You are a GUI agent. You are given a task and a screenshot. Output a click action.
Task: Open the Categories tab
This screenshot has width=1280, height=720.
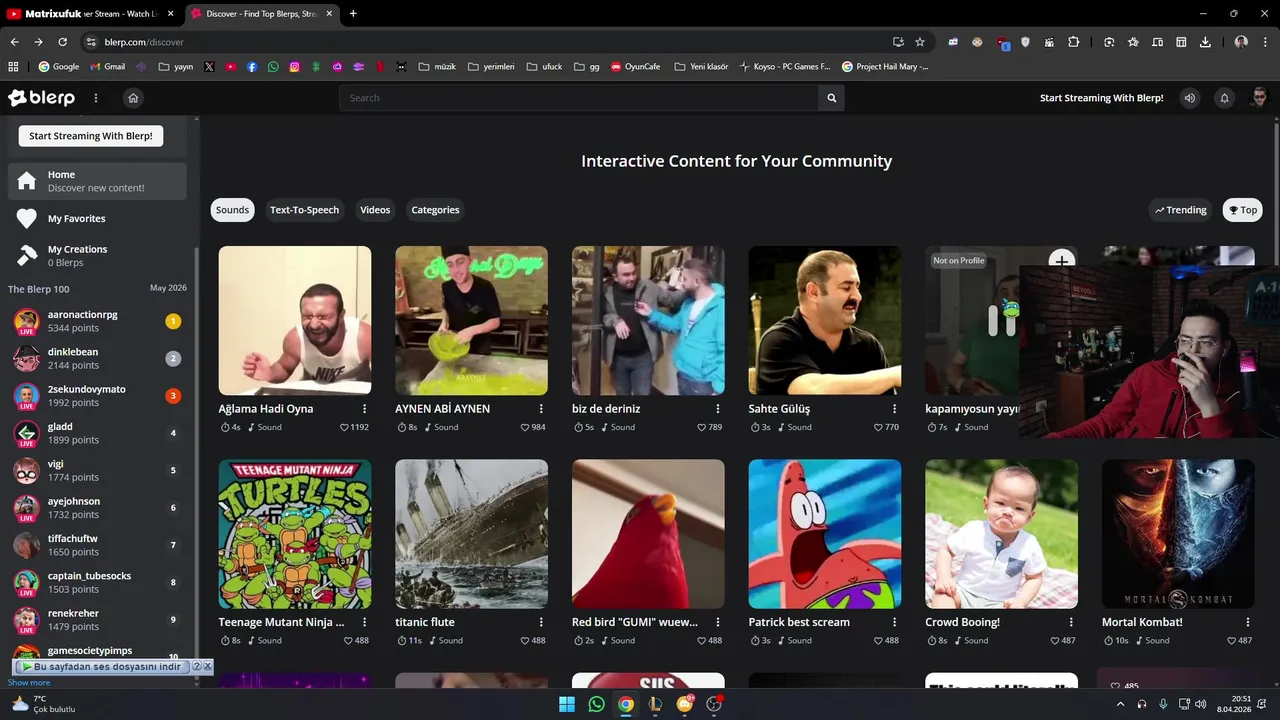point(435,210)
